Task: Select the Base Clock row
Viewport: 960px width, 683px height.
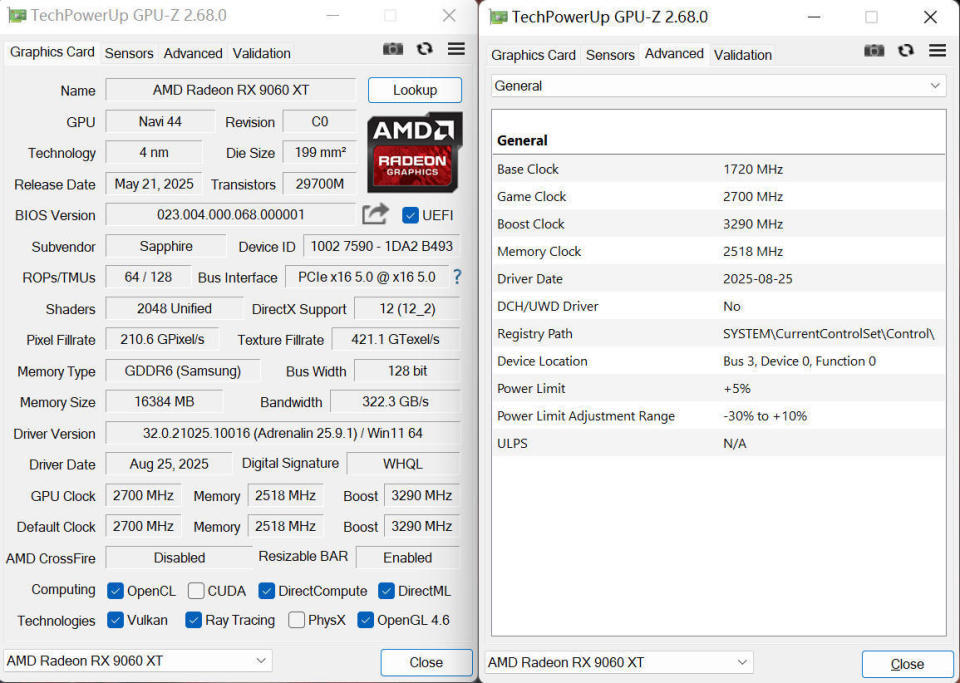Action: pos(719,169)
